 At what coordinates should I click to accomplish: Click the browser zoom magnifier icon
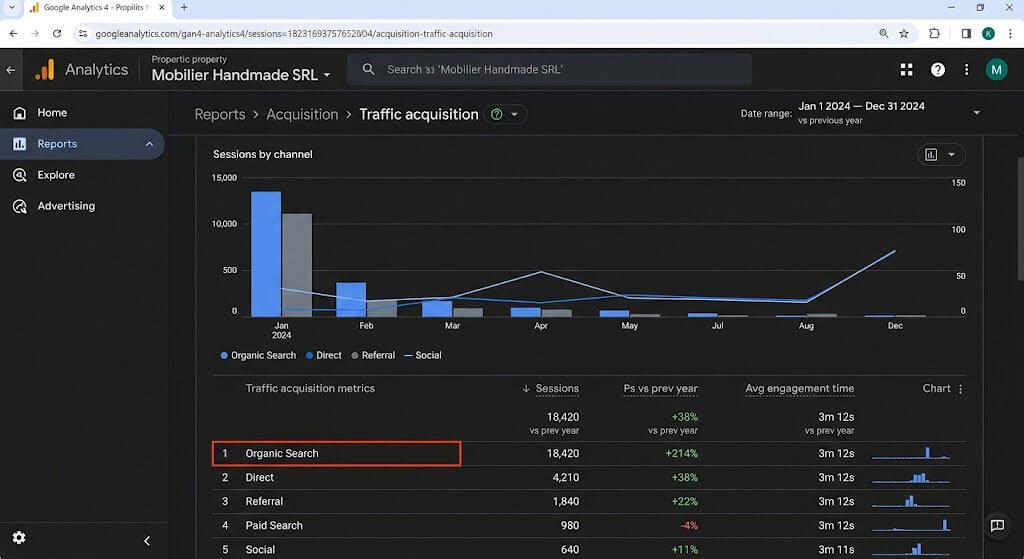tap(884, 33)
